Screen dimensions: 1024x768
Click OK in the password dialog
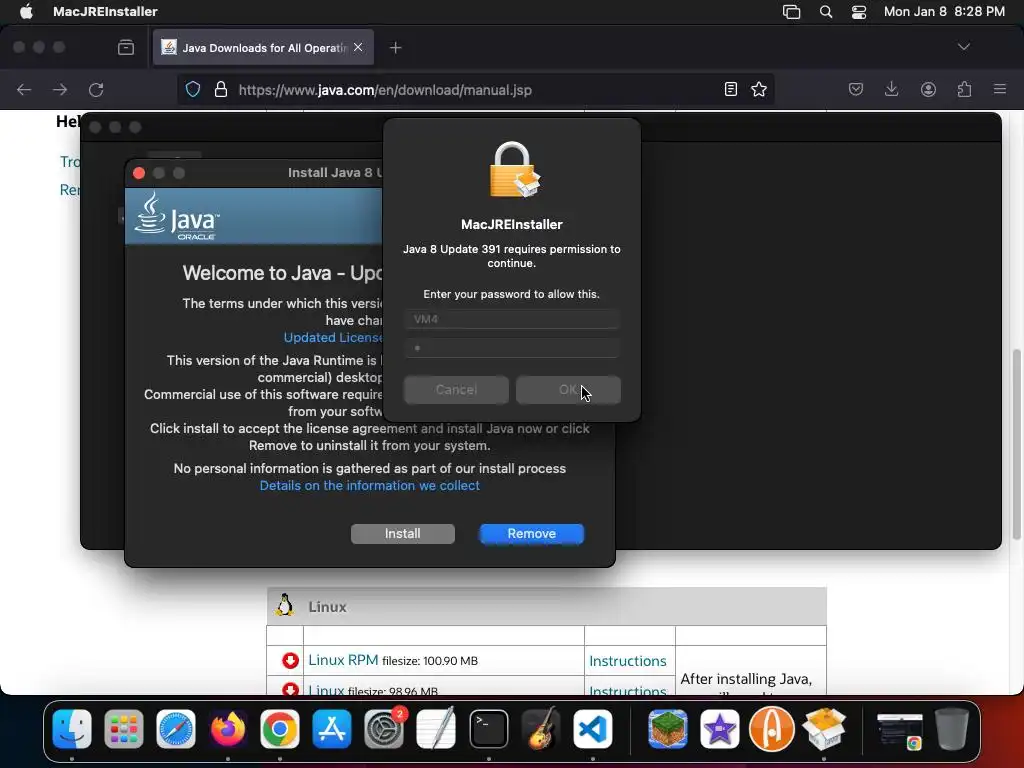click(568, 390)
